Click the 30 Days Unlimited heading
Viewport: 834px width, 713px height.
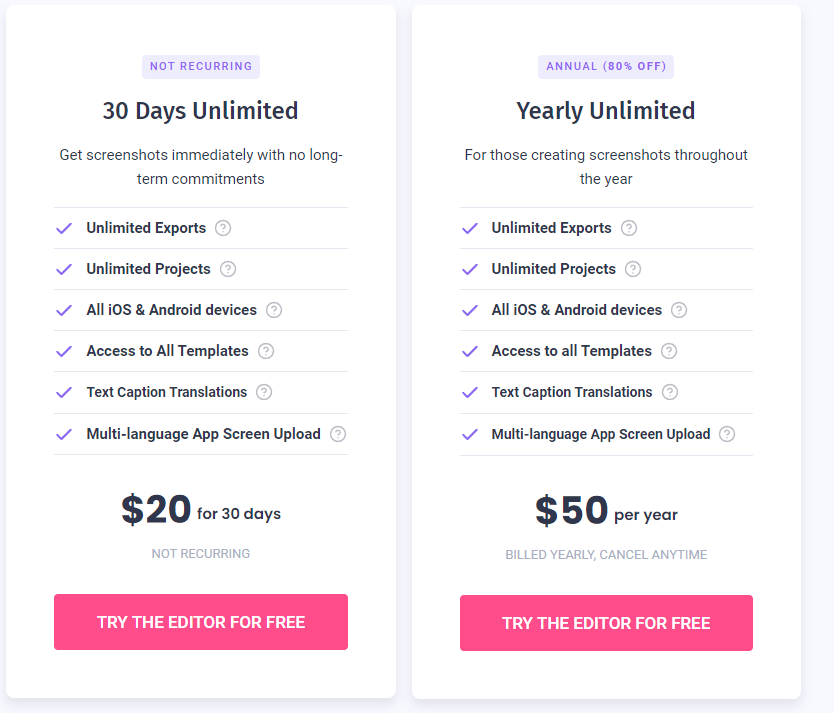(x=201, y=110)
